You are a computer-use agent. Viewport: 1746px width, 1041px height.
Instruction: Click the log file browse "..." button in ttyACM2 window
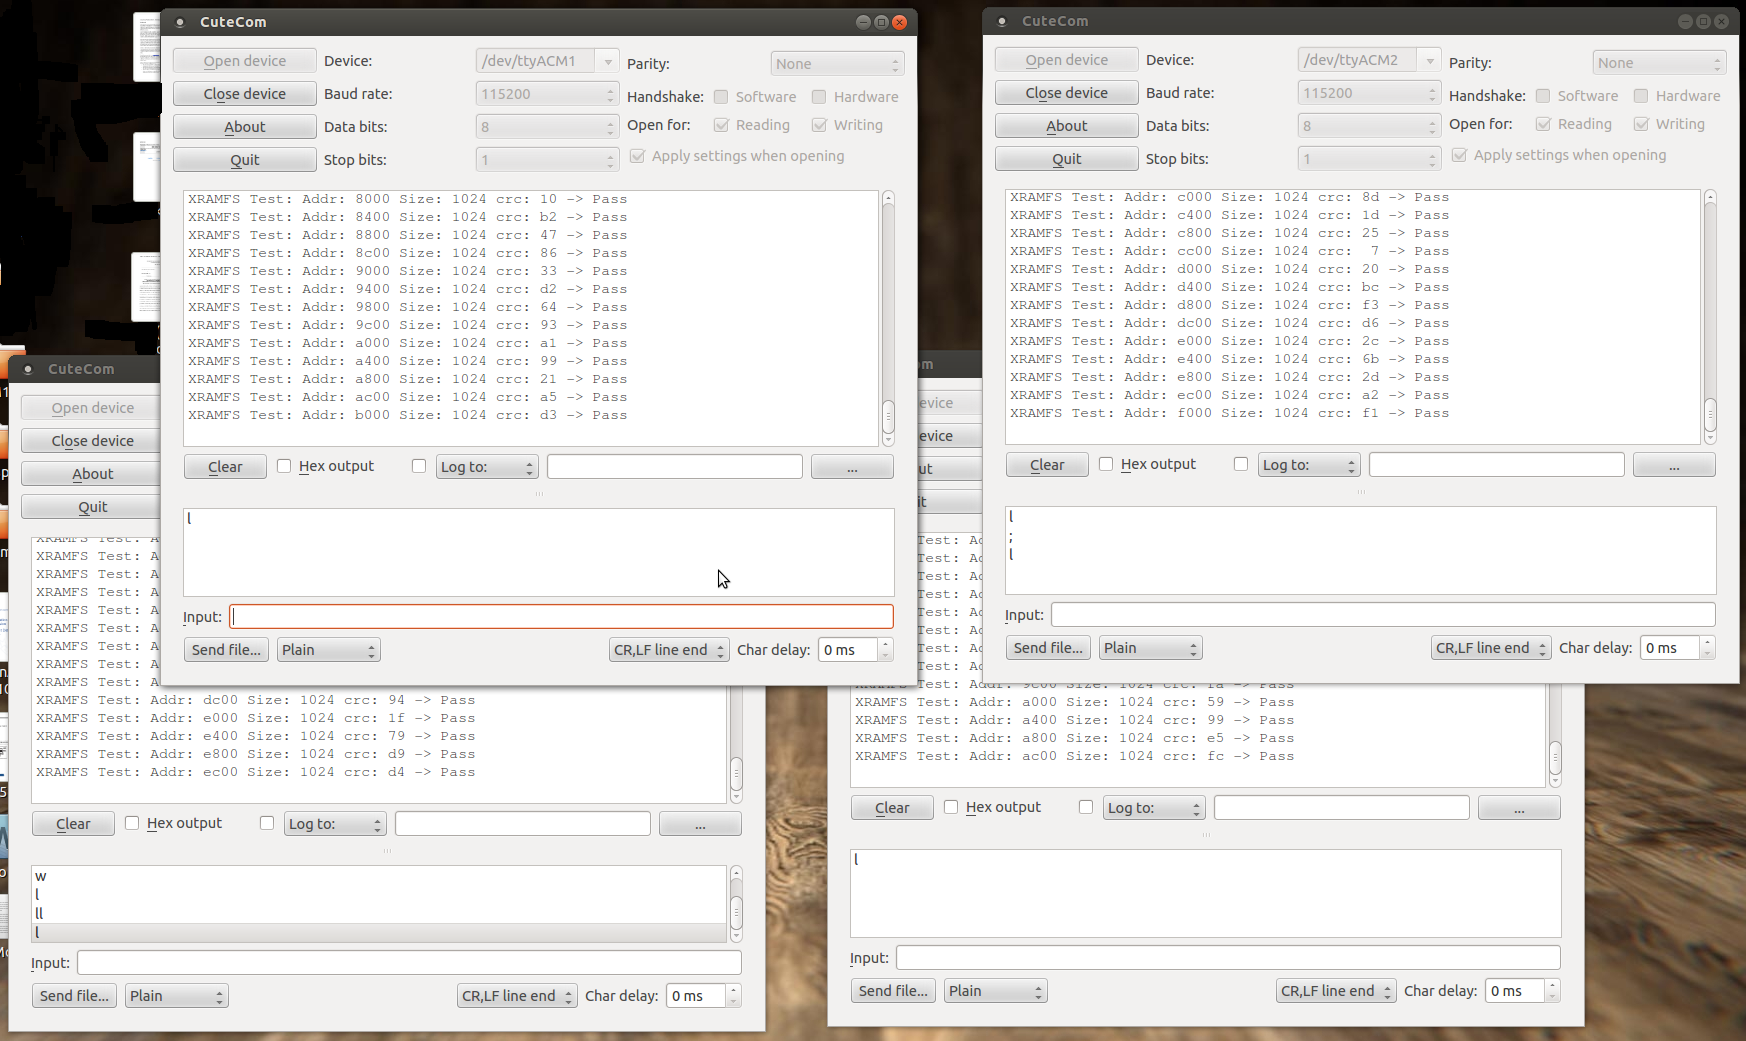[x=1673, y=465]
